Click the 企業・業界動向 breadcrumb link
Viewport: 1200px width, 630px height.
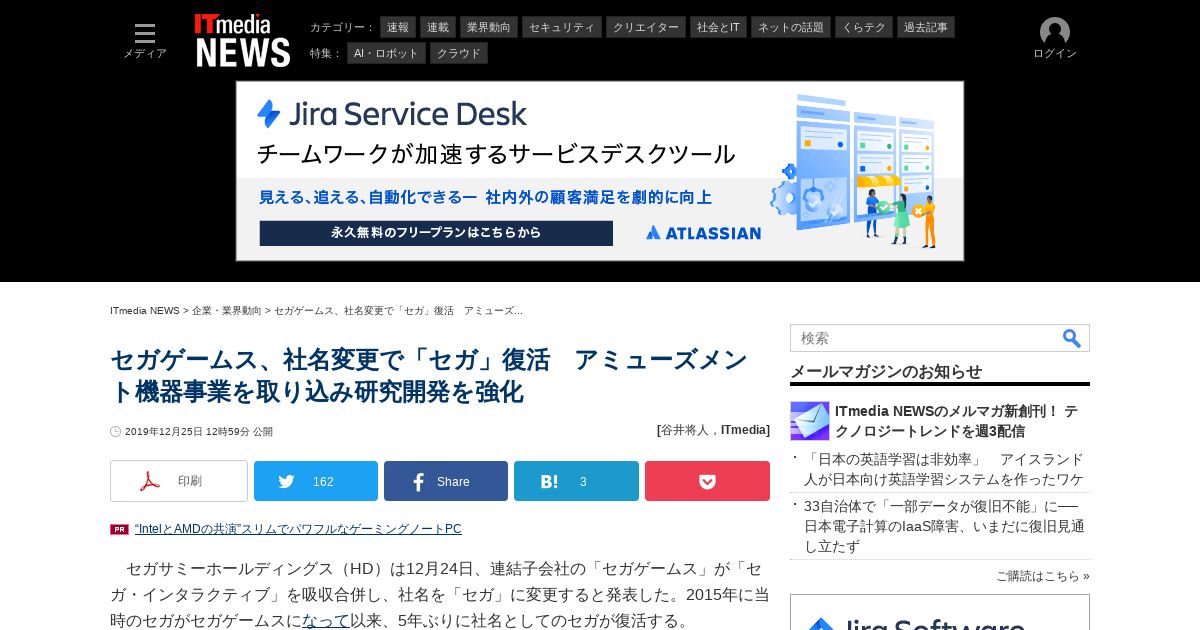pos(227,311)
